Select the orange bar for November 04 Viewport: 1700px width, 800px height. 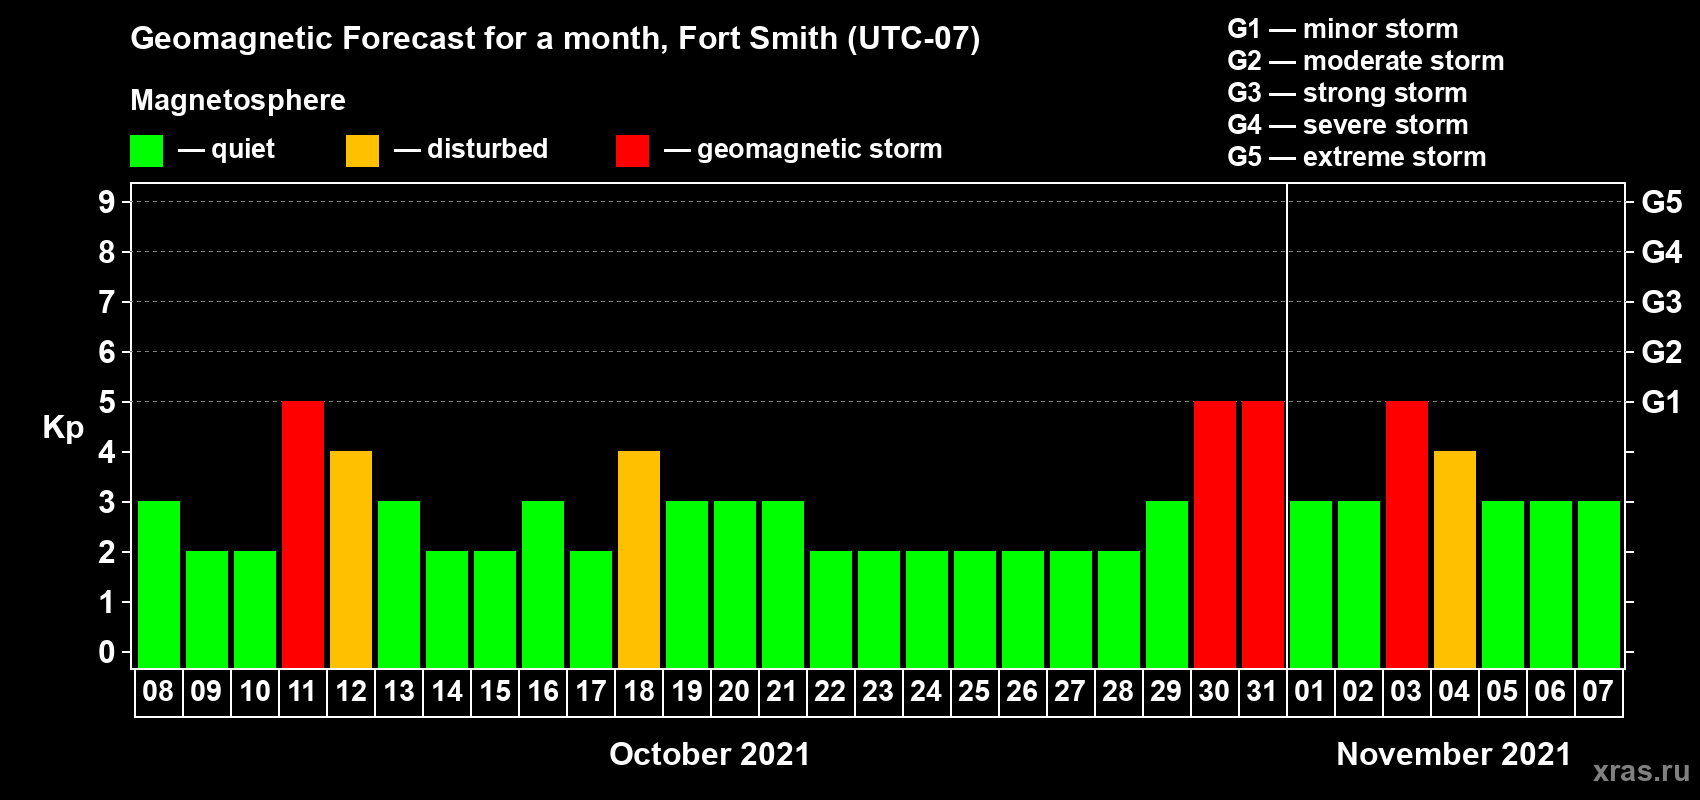click(1455, 560)
